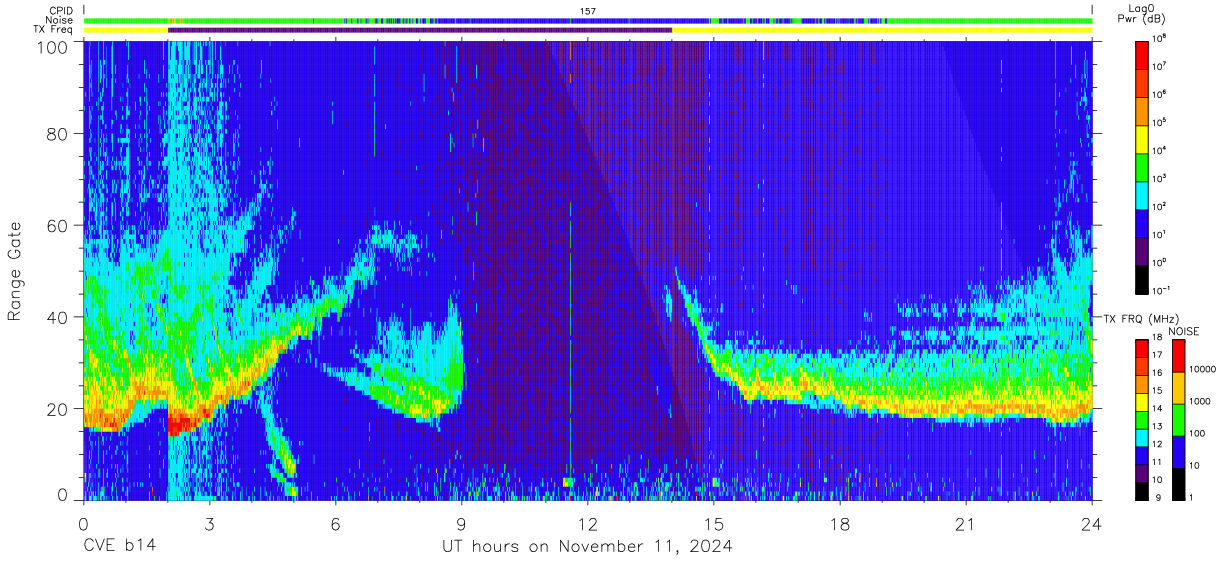Image resolution: width=1228 pixels, height=567 pixels.
Task: Click the UT hour tick label '9' on x-axis
Action: (461, 523)
